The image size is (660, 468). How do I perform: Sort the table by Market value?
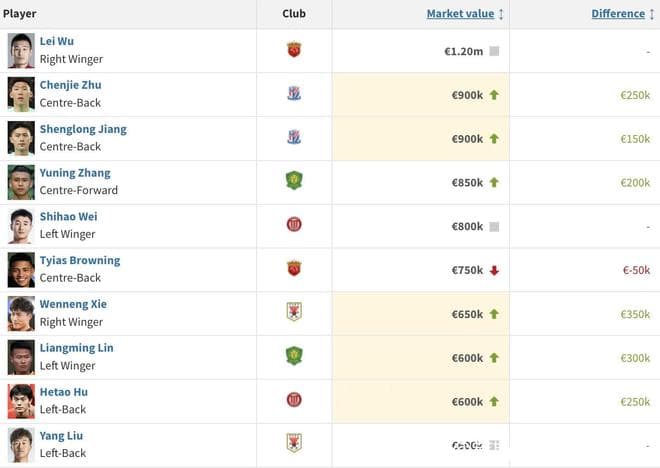tap(460, 13)
